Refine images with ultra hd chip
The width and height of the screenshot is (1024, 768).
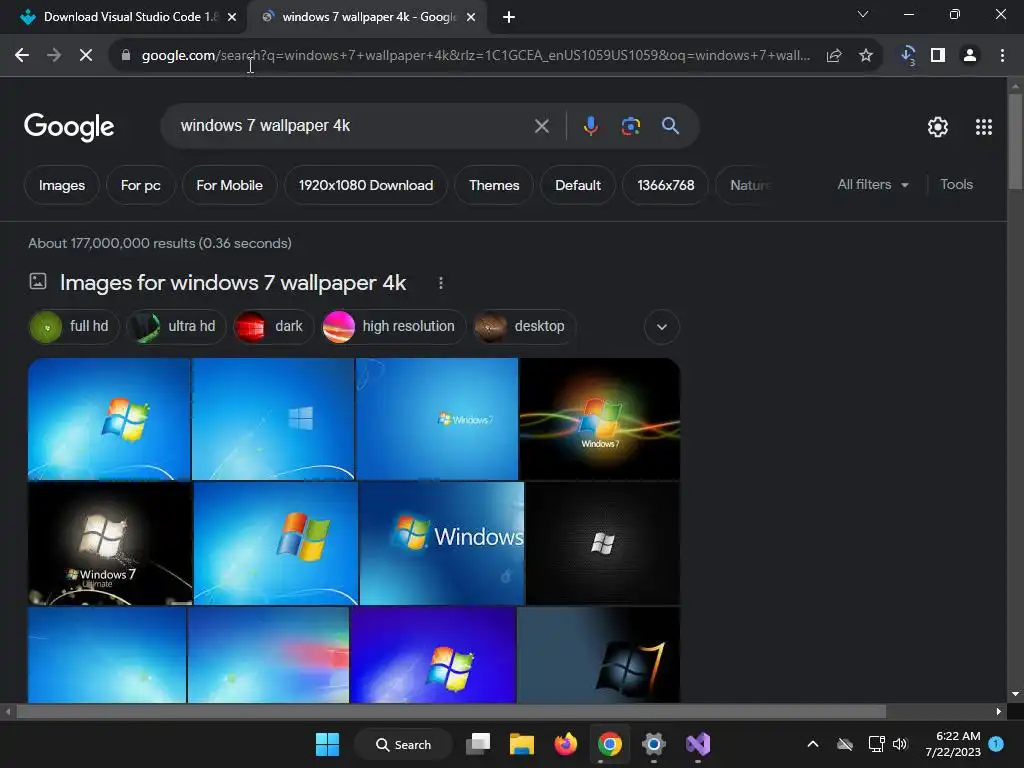coord(176,327)
